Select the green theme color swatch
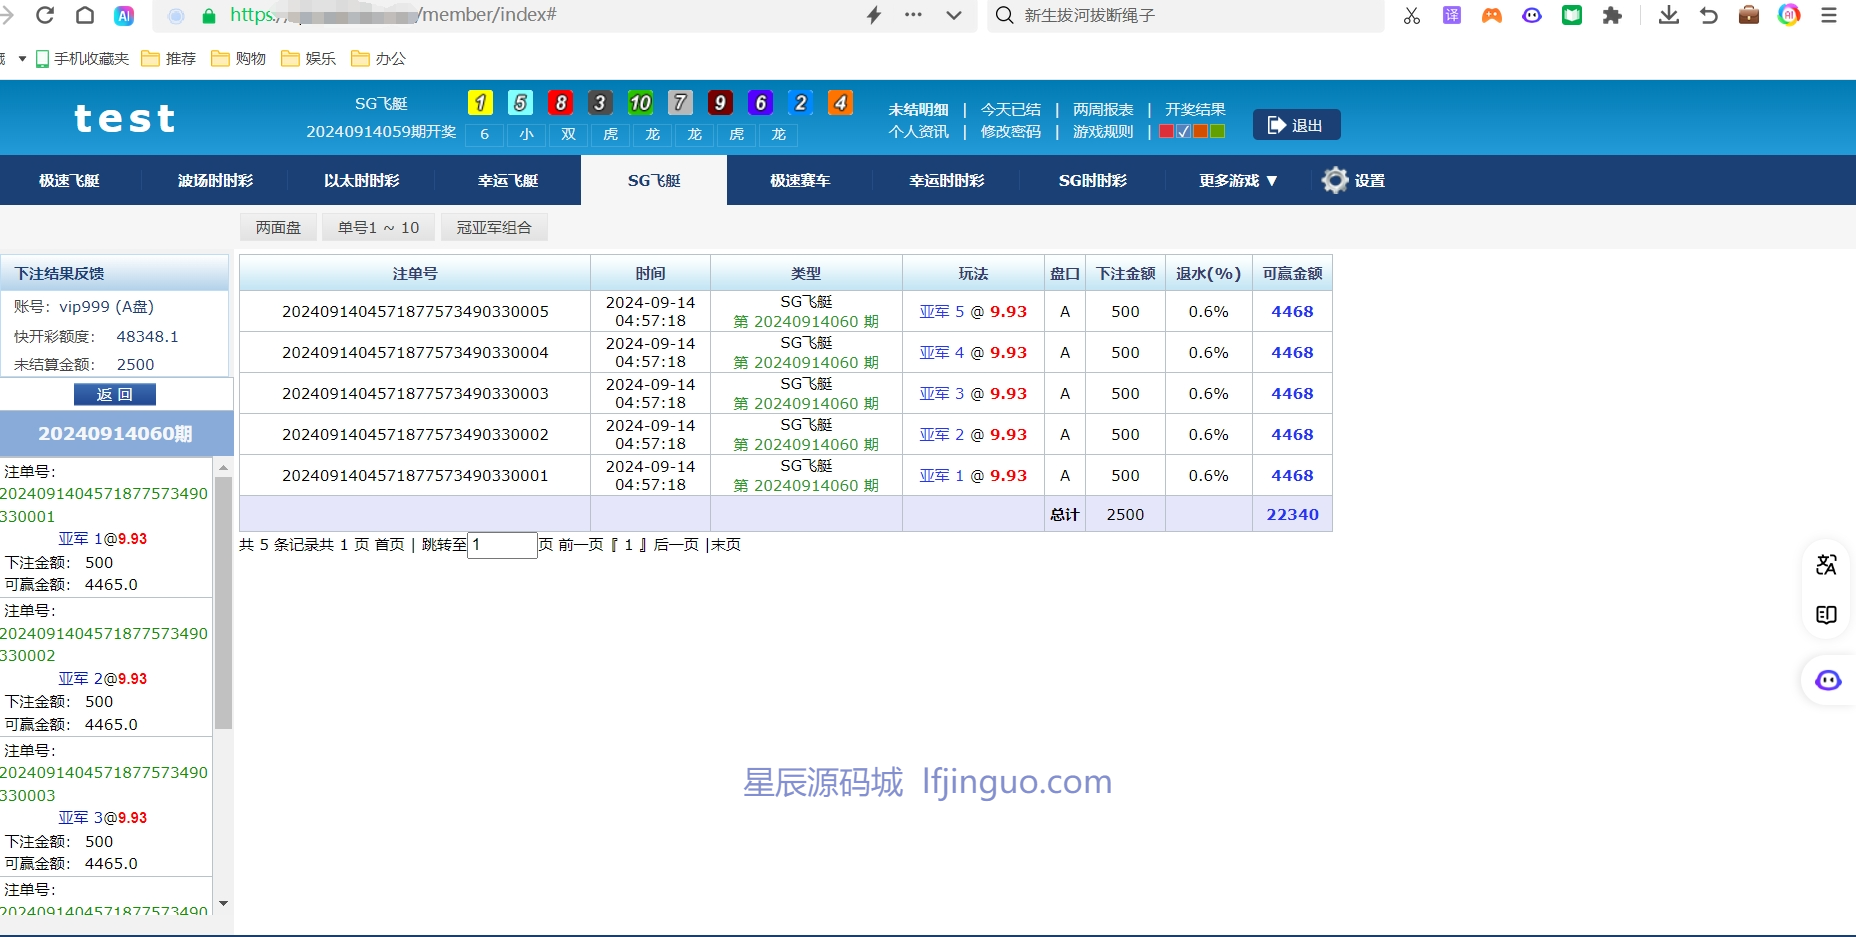The height and width of the screenshot is (937, 1856). click(1217, 131)
